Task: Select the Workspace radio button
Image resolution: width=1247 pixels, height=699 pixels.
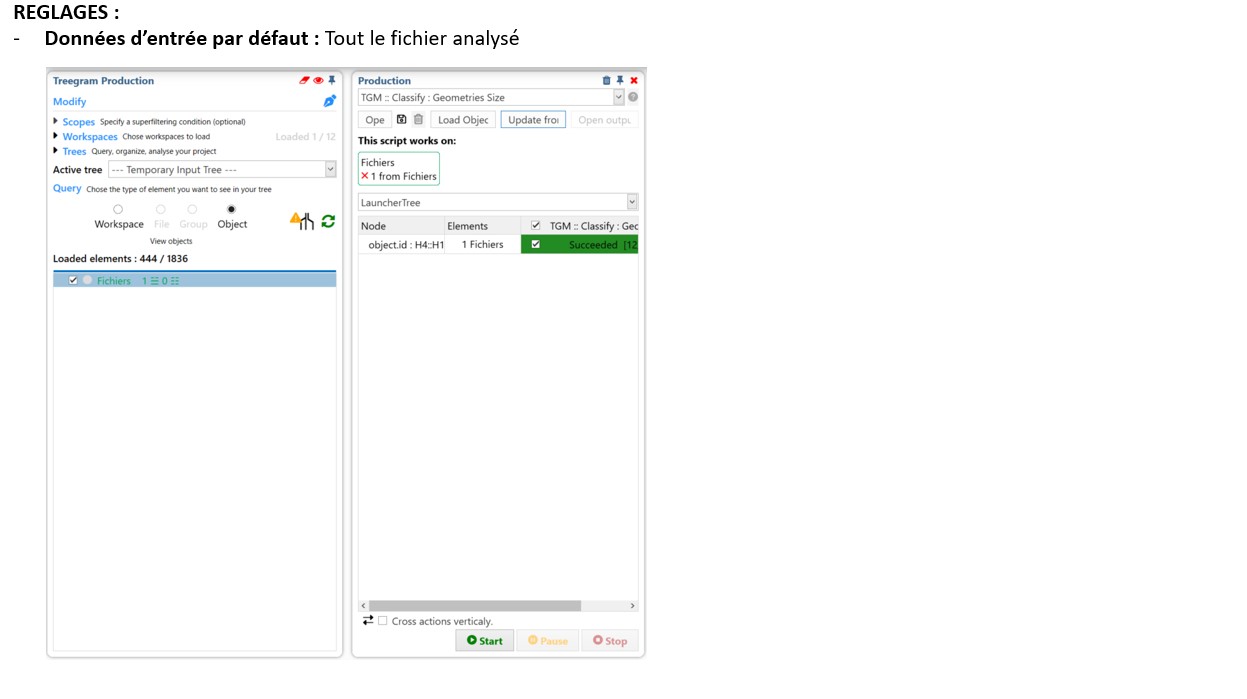Action: pos(118,210)
